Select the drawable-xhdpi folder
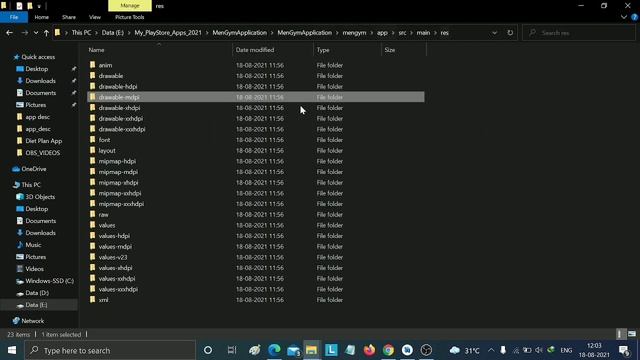The image size is (640, 360). click(x=119, y=108)
